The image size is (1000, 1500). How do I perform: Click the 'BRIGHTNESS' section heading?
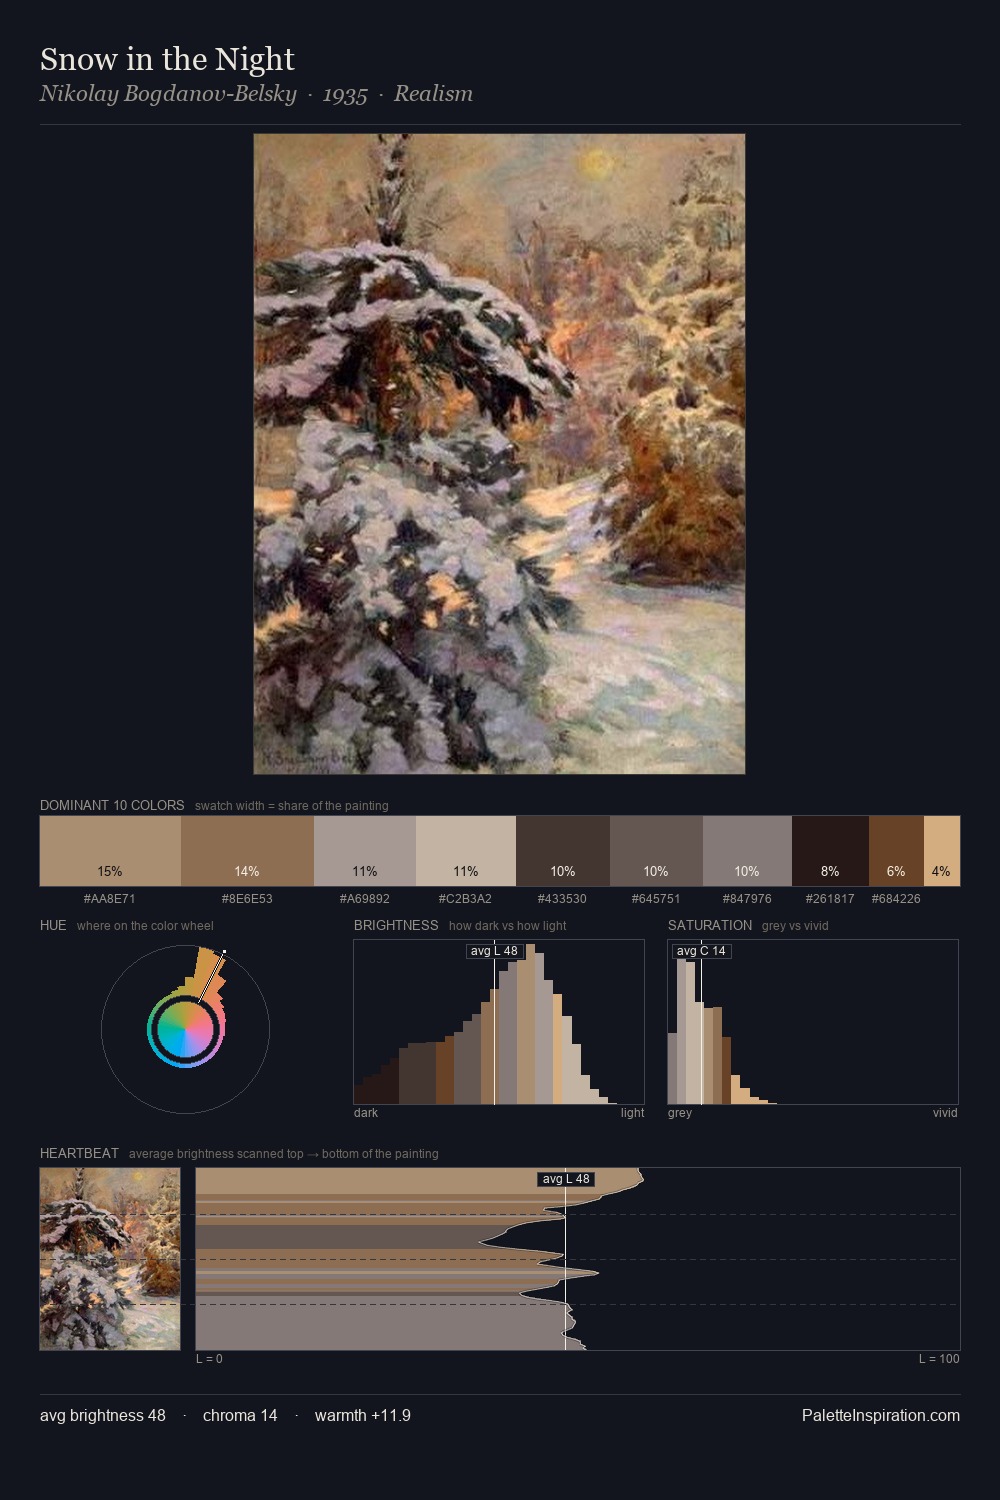(x=396, y=925)
